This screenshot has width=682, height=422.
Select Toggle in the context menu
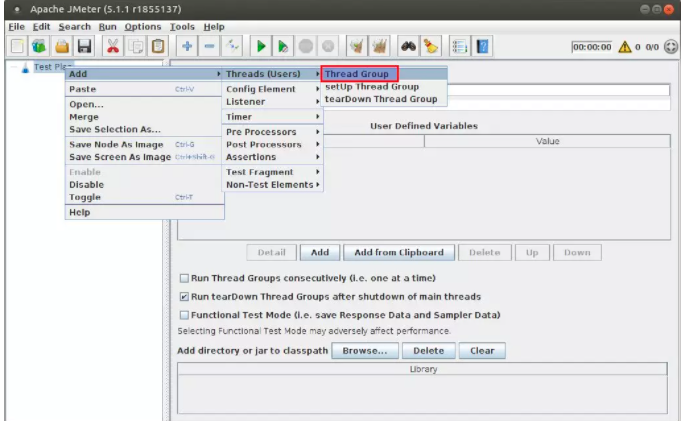(x=144, y=198)
